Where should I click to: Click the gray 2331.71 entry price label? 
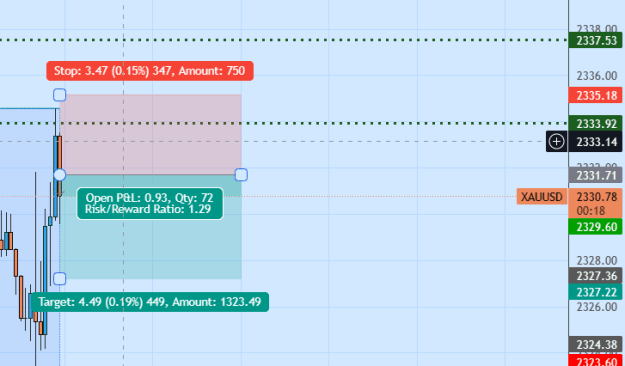[x=596, y=175]
